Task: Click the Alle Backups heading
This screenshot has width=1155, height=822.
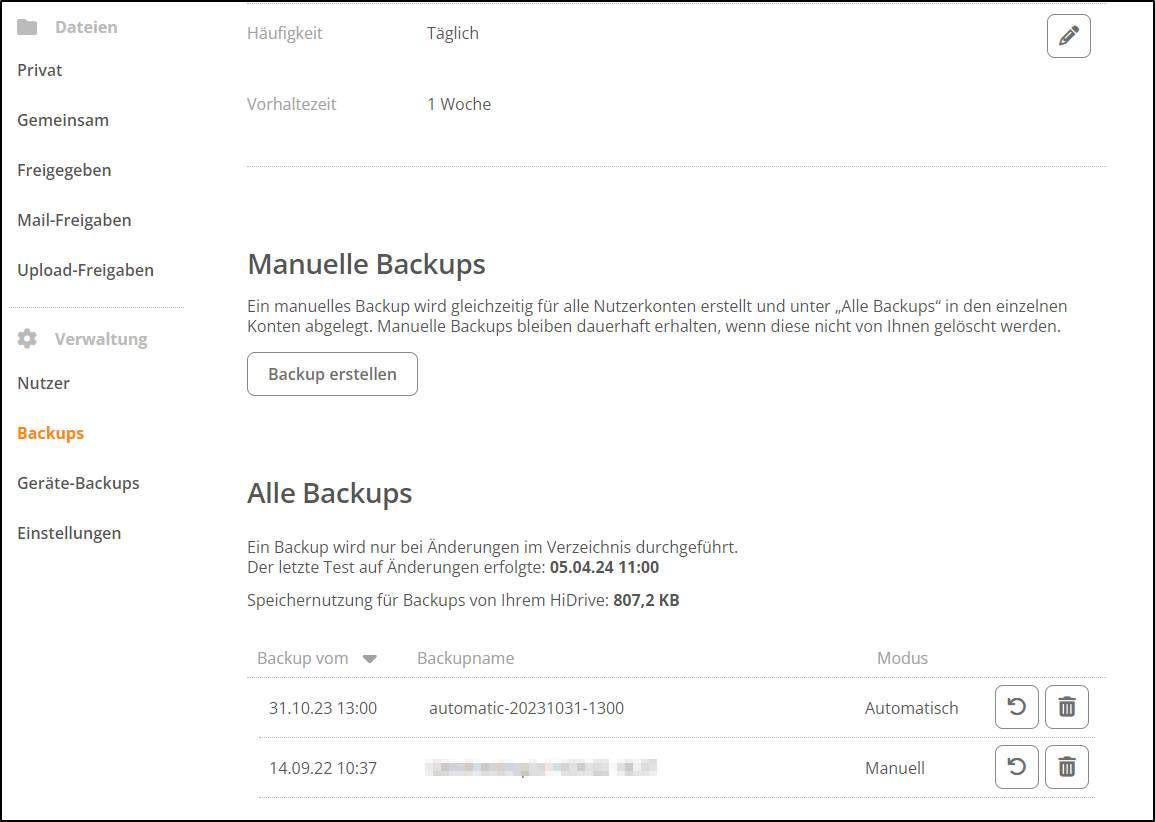Action: pyautogui.click(x=329, y=493)
